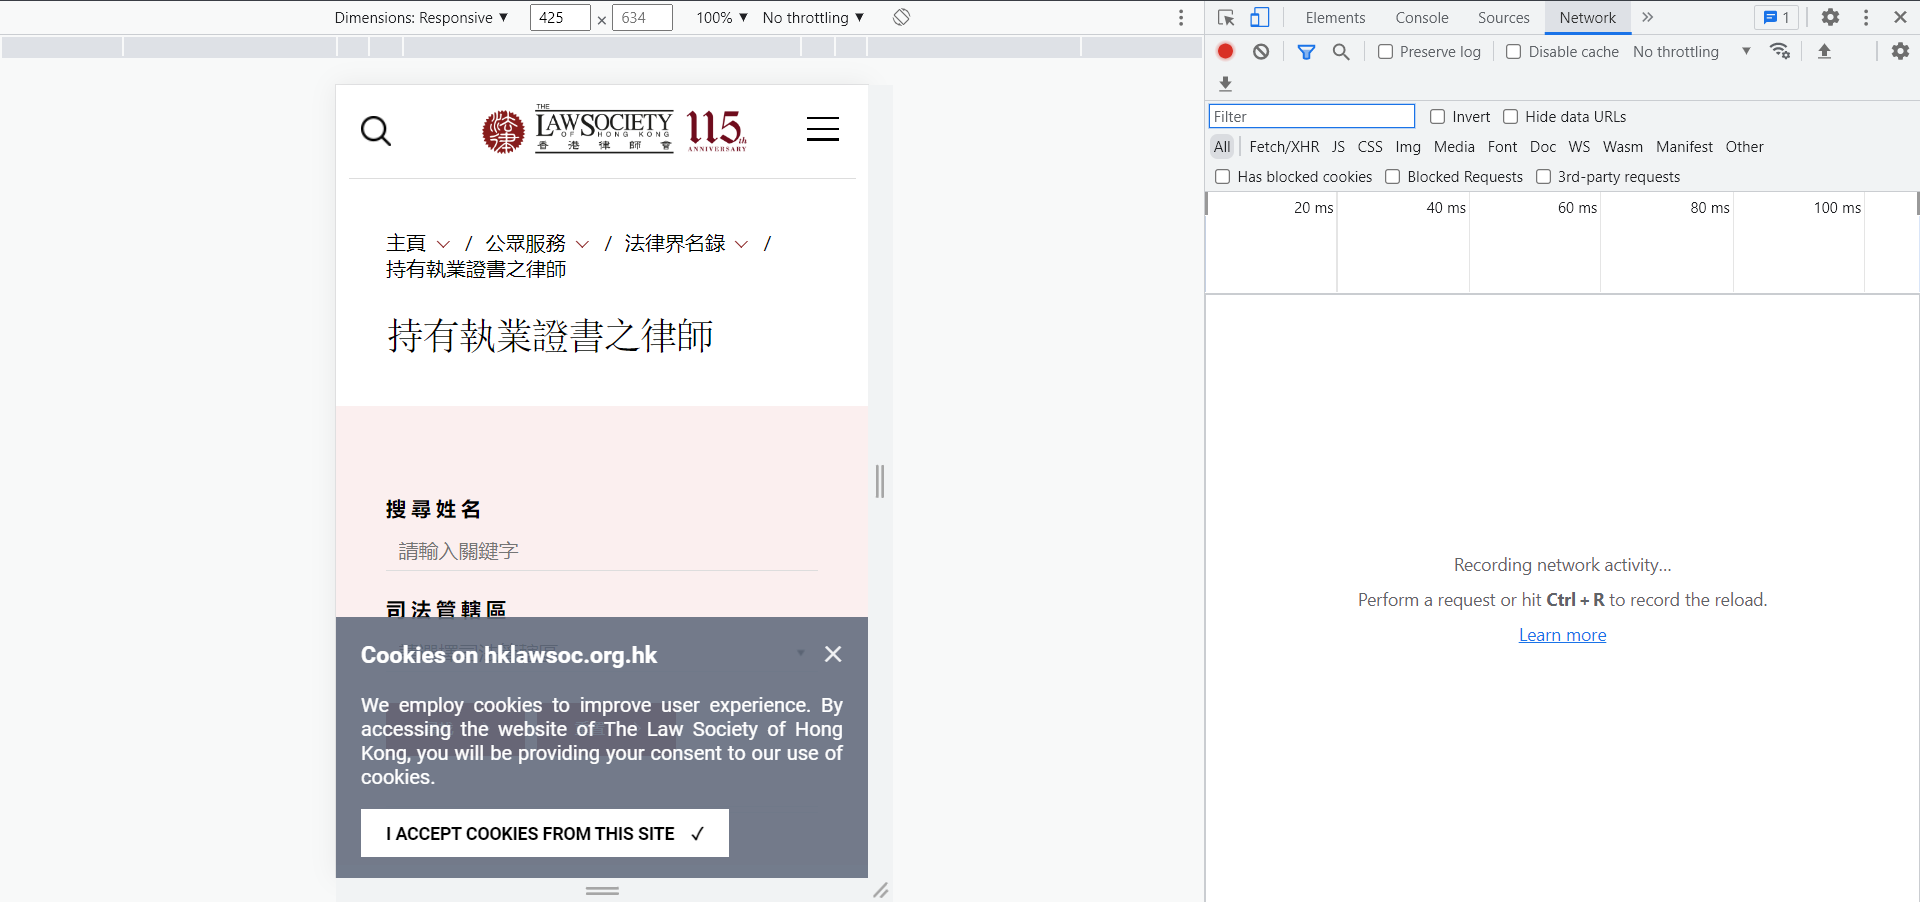Expand the 公眾服務 breadcrumb chevron
The image size is (1920, 902).
[x=582, y=244]
